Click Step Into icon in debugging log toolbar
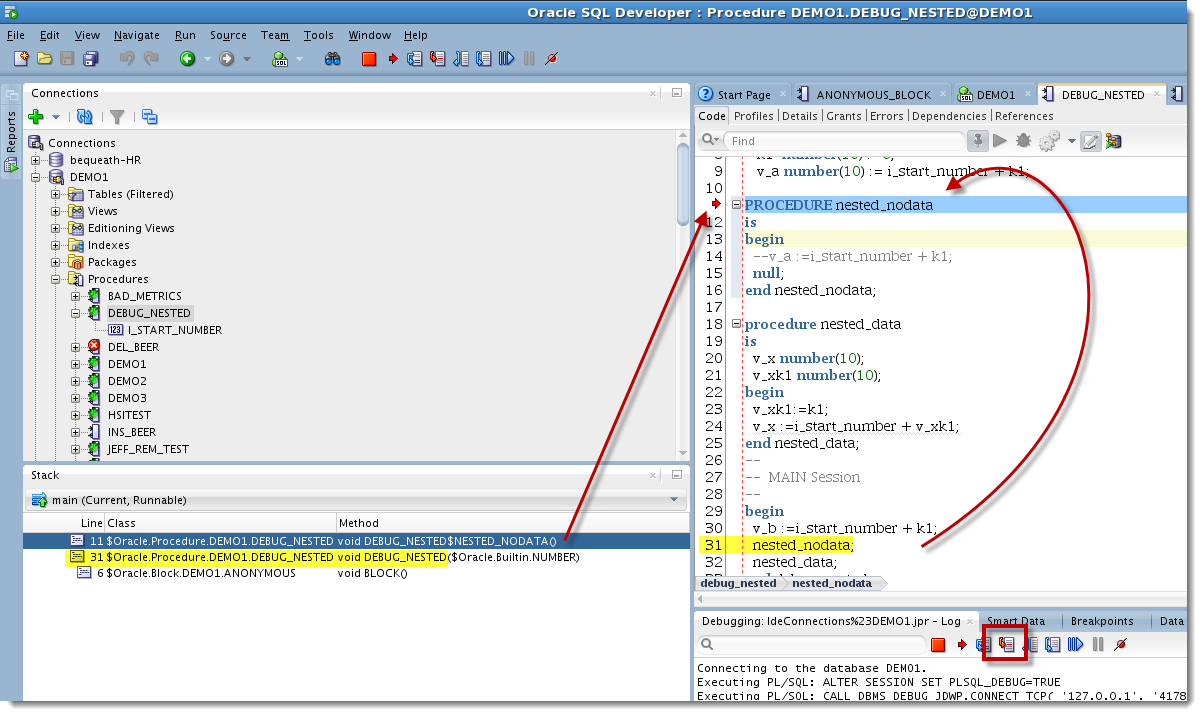1202x716 pixels. [x=1007, y=645]
